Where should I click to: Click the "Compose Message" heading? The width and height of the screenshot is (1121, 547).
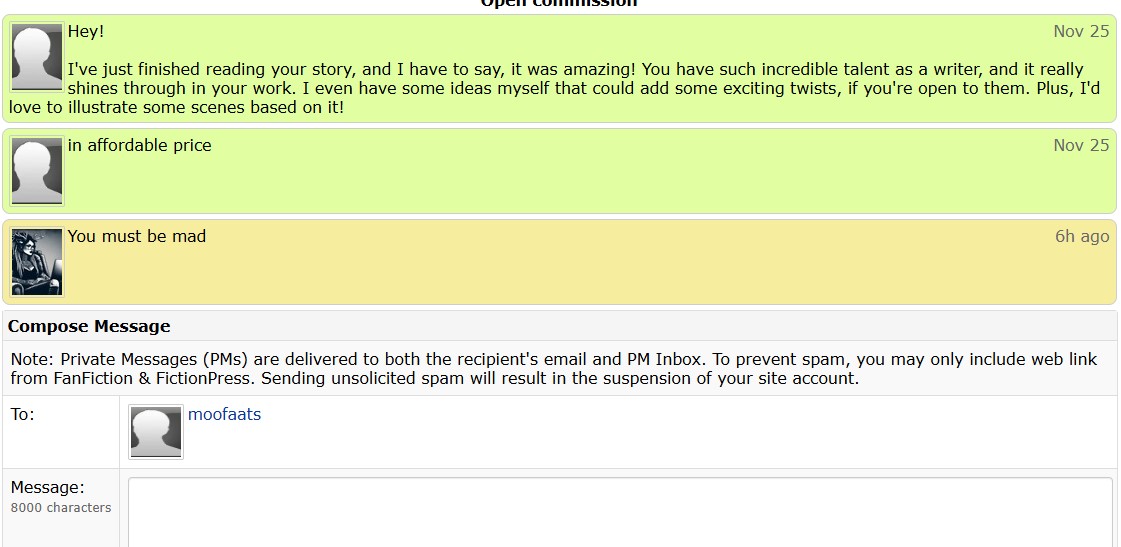tap(89, 326)
